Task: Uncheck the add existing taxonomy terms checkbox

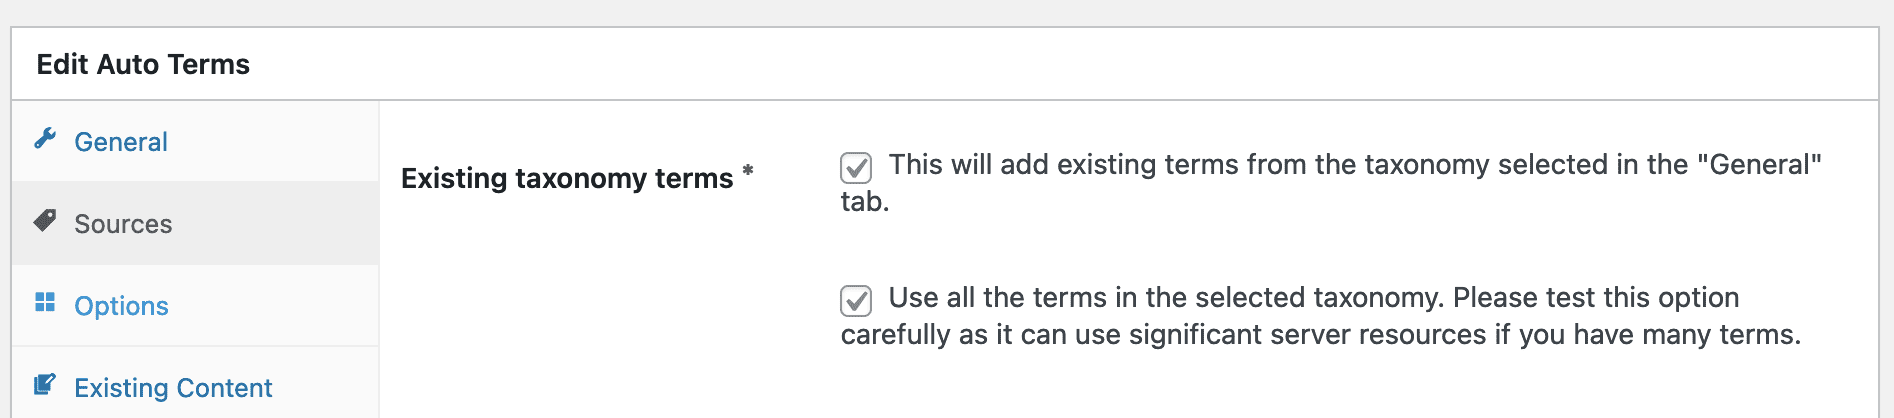Action: tap(856, 167)
